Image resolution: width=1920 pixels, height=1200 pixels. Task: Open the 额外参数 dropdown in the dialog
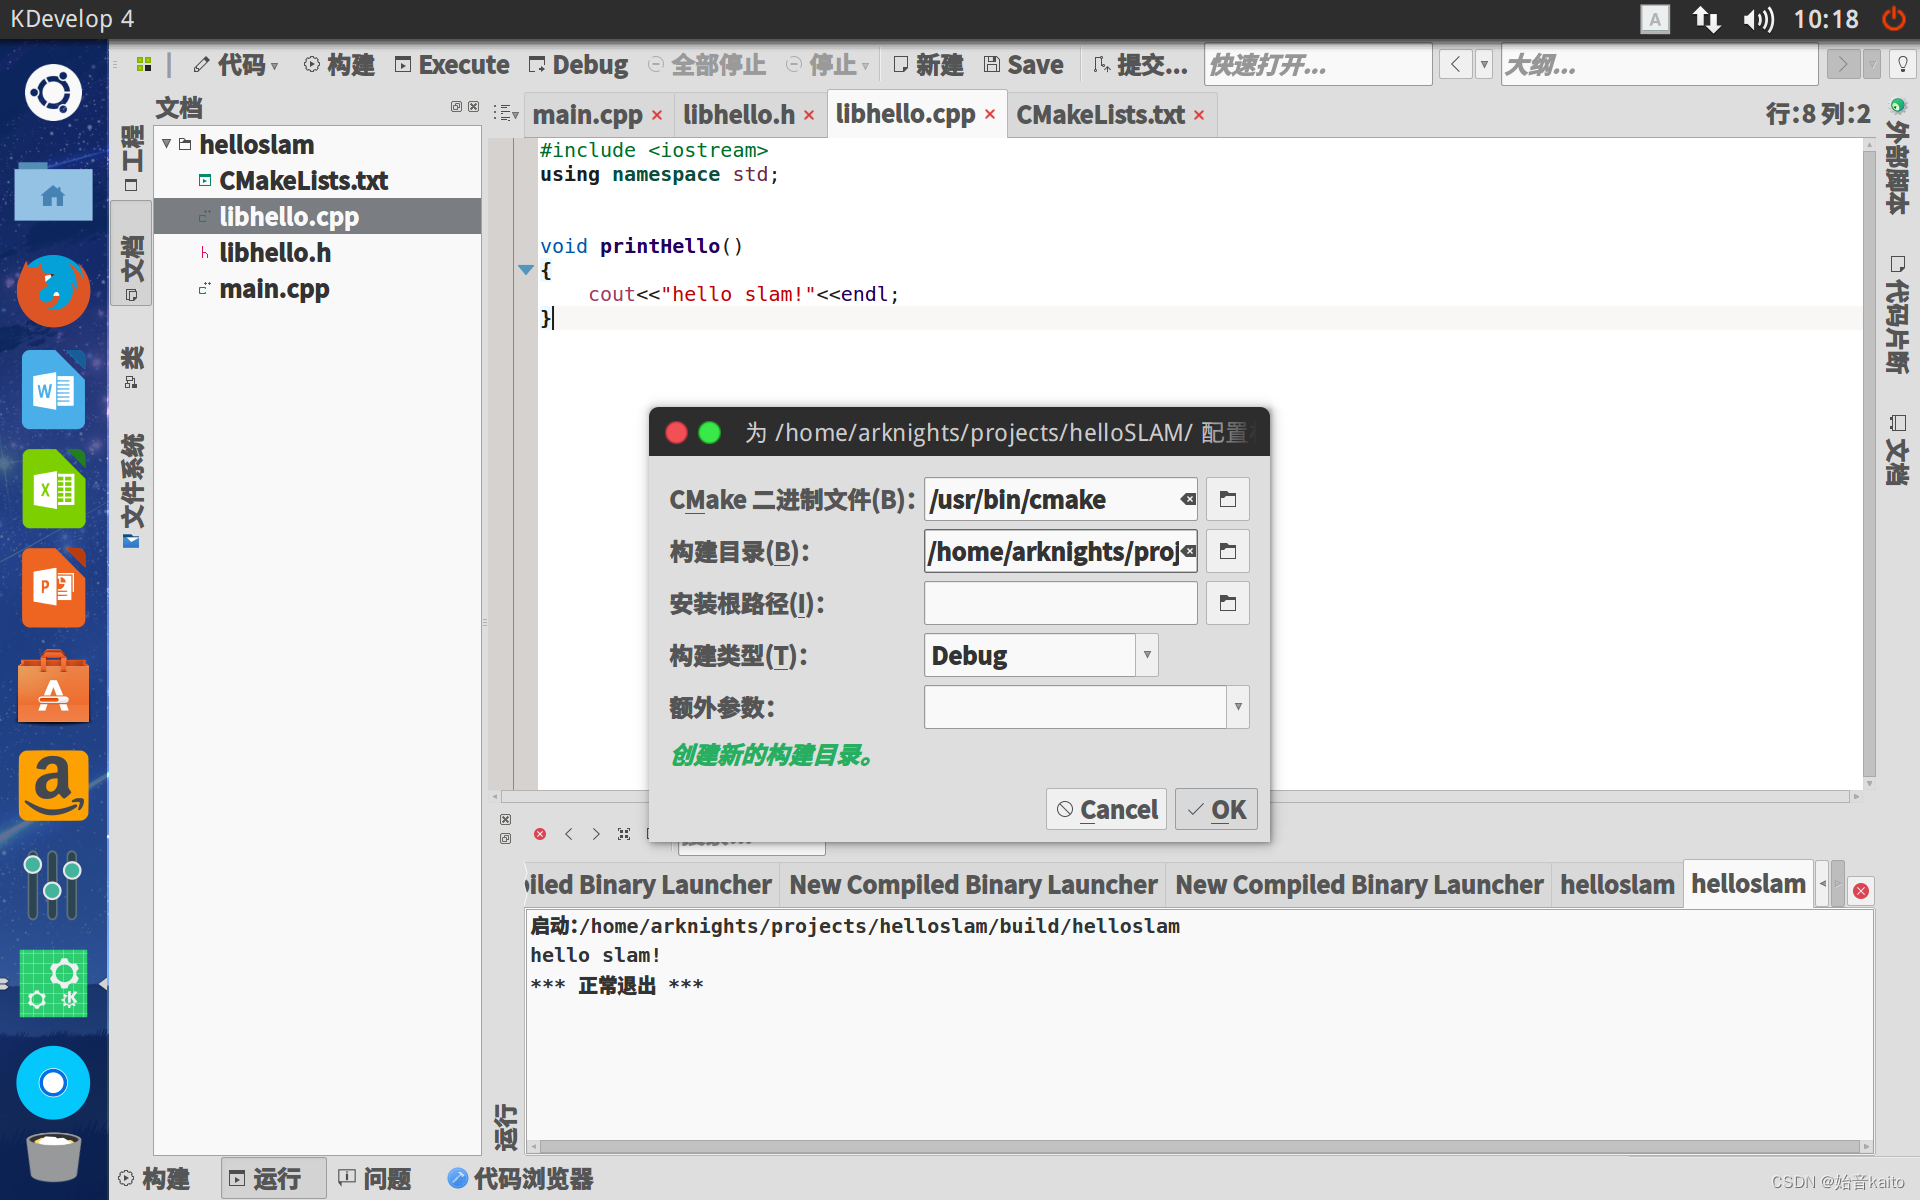coord(1238,707)
